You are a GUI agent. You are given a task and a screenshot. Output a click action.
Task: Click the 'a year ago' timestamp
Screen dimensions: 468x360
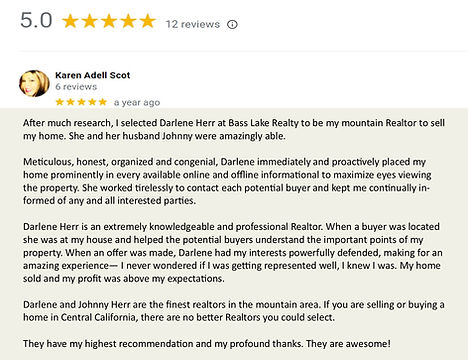point(137,102)
